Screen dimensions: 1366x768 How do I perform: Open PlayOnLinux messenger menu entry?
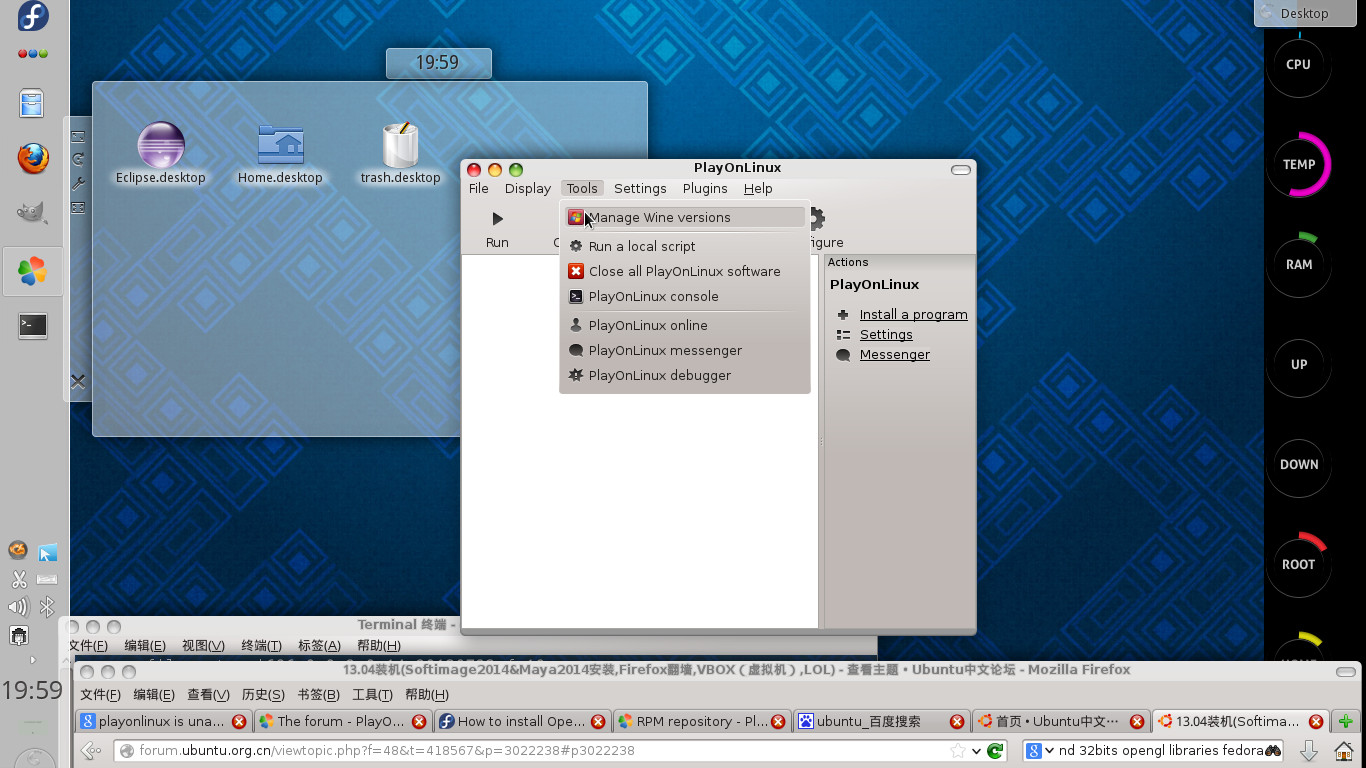[685, 350]
